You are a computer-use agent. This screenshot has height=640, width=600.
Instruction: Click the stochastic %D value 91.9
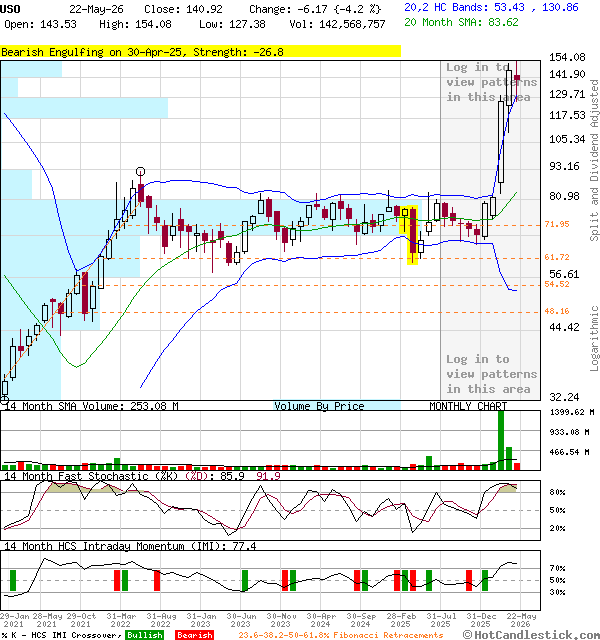coord(268,476)
